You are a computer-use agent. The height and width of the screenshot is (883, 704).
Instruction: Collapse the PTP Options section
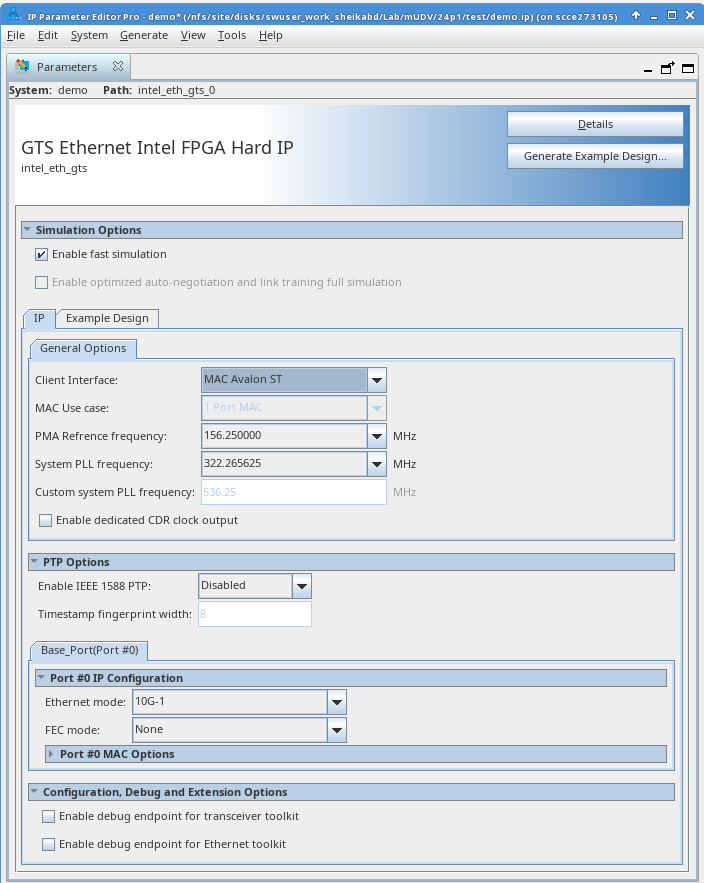(x=34, y=562)
